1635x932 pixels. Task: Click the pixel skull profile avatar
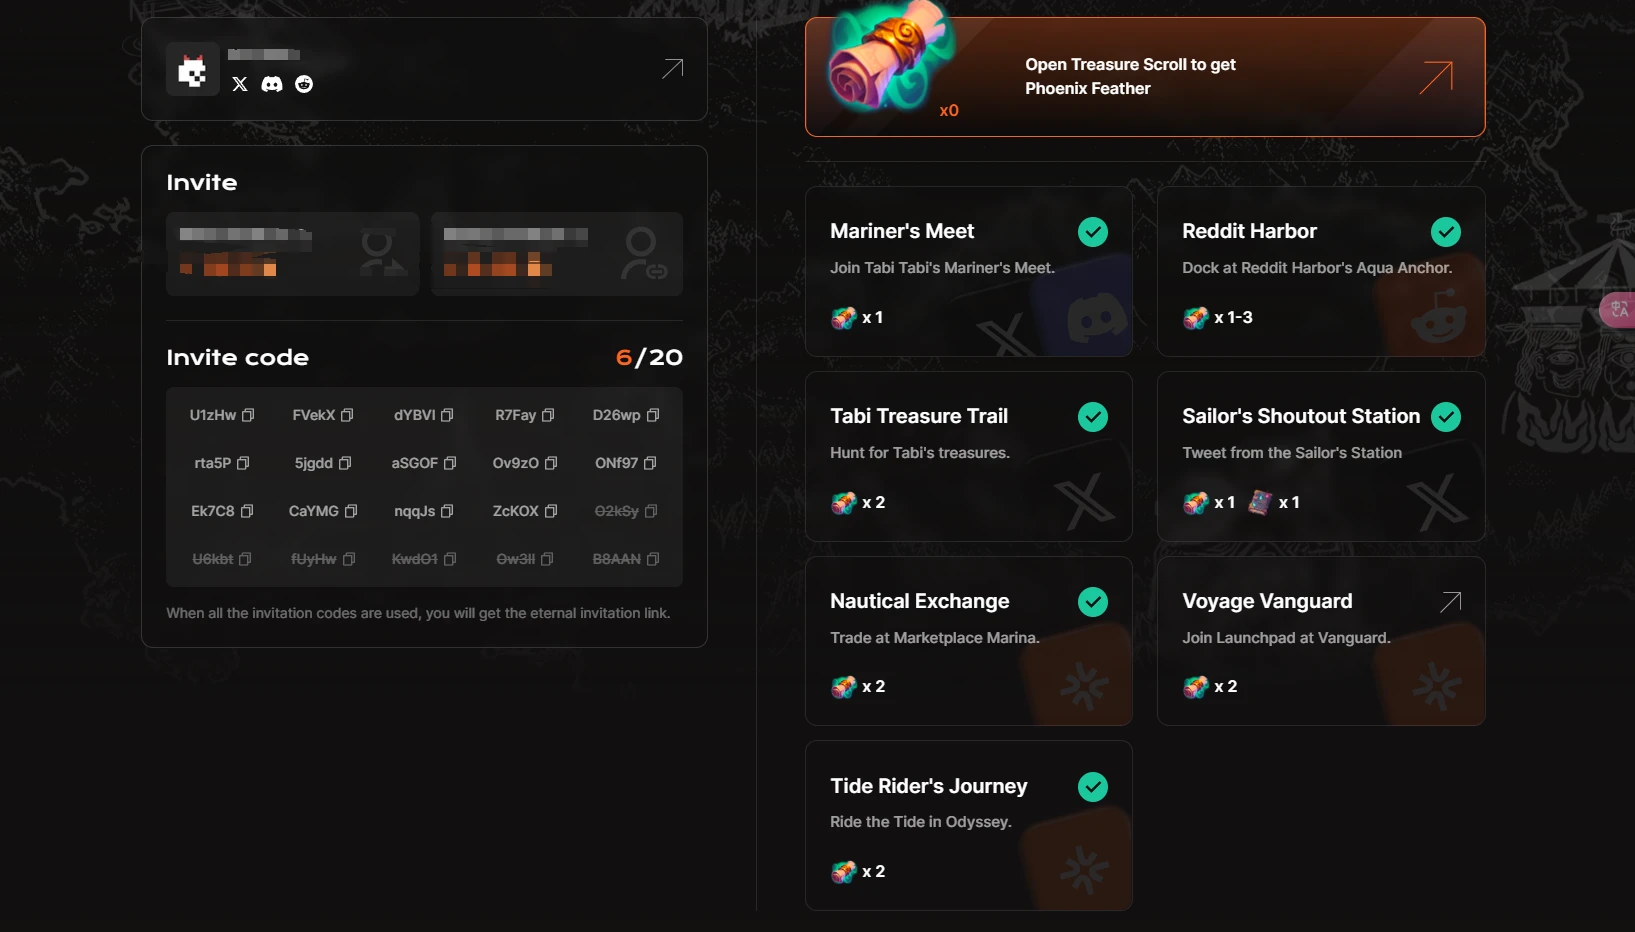(x=192, y=70)
